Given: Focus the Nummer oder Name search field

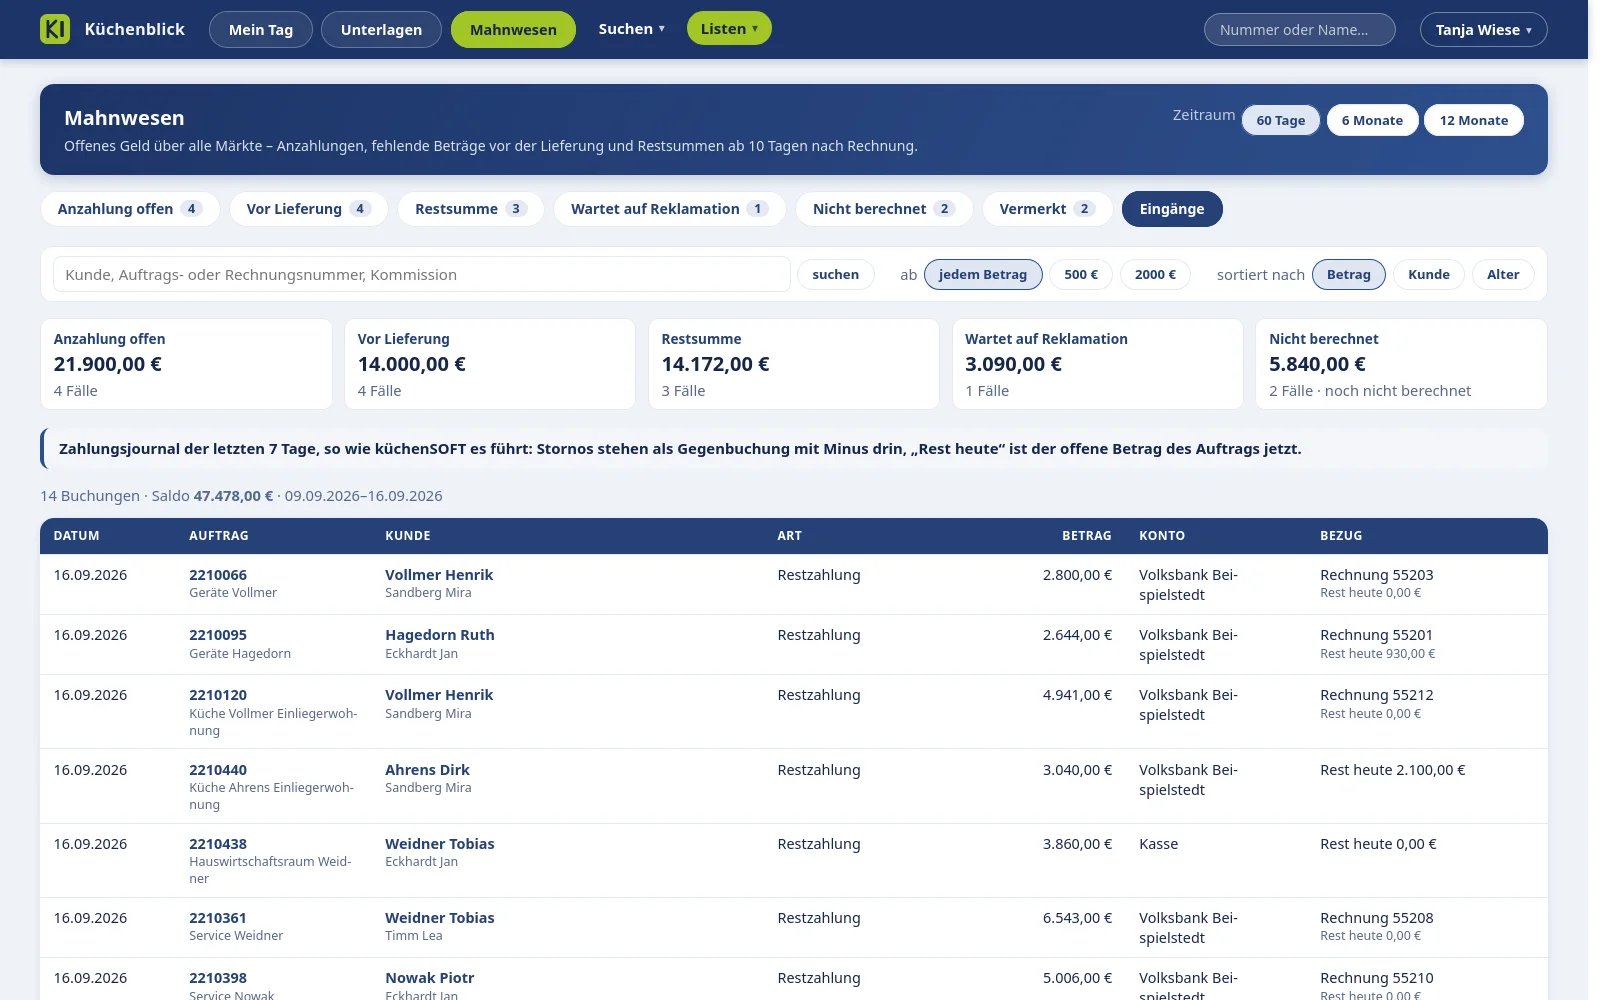Looking at the screenshot, I should (1299, 30).
